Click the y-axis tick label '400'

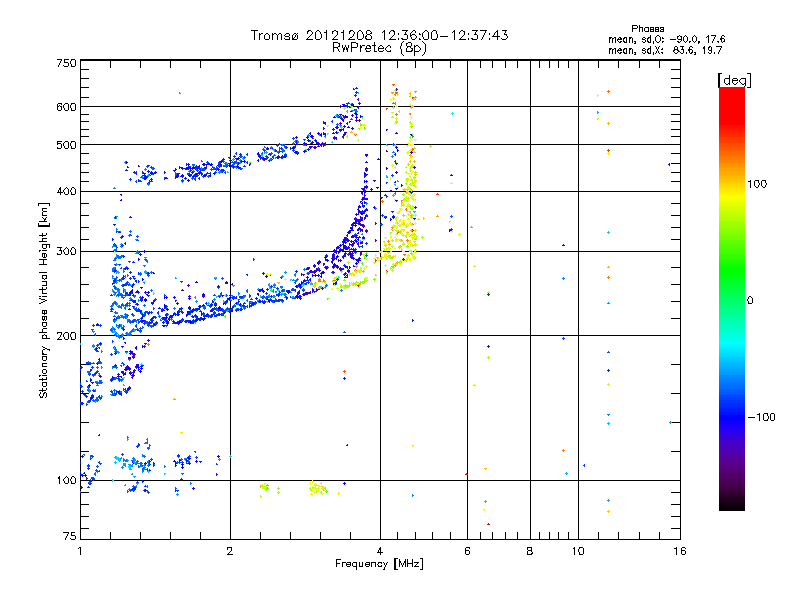[x=66, y=191]
